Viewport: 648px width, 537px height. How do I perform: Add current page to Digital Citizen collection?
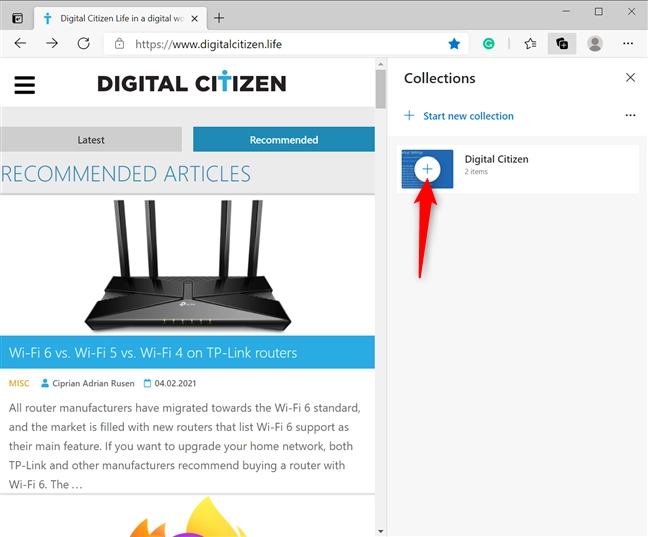427,169
